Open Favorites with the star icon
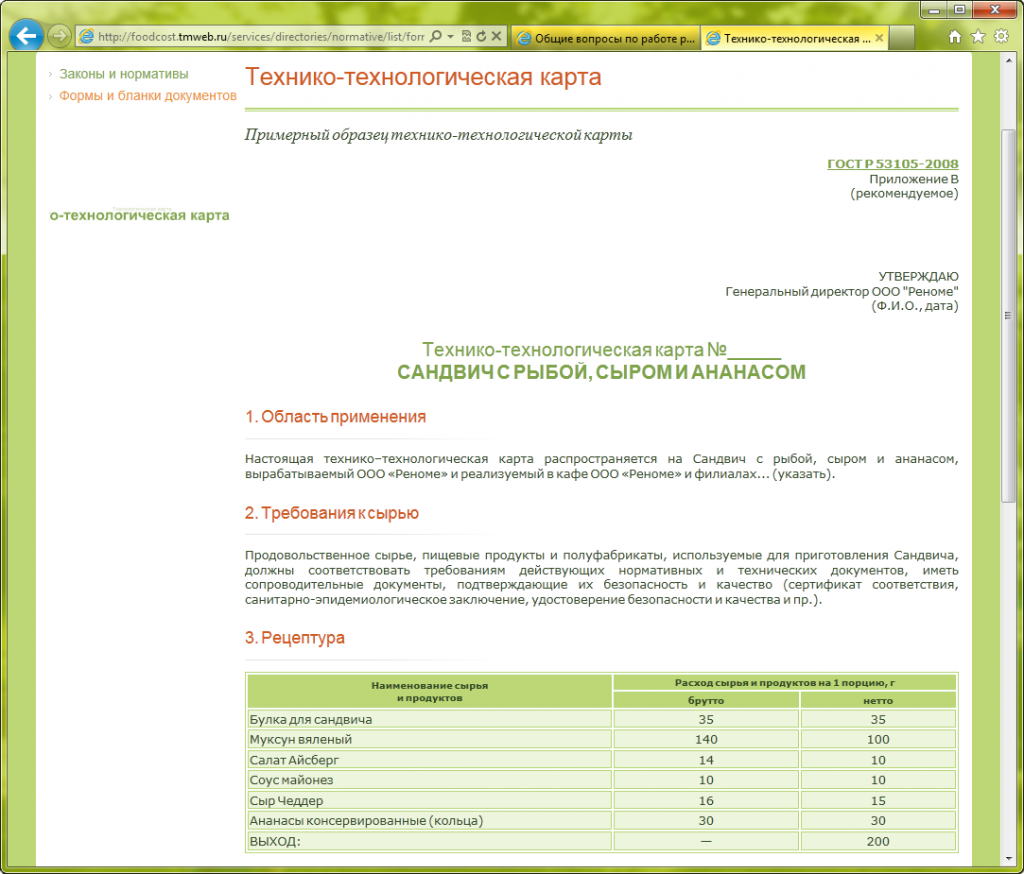This screenshot has width=1024, height=874. pos(978,37)
